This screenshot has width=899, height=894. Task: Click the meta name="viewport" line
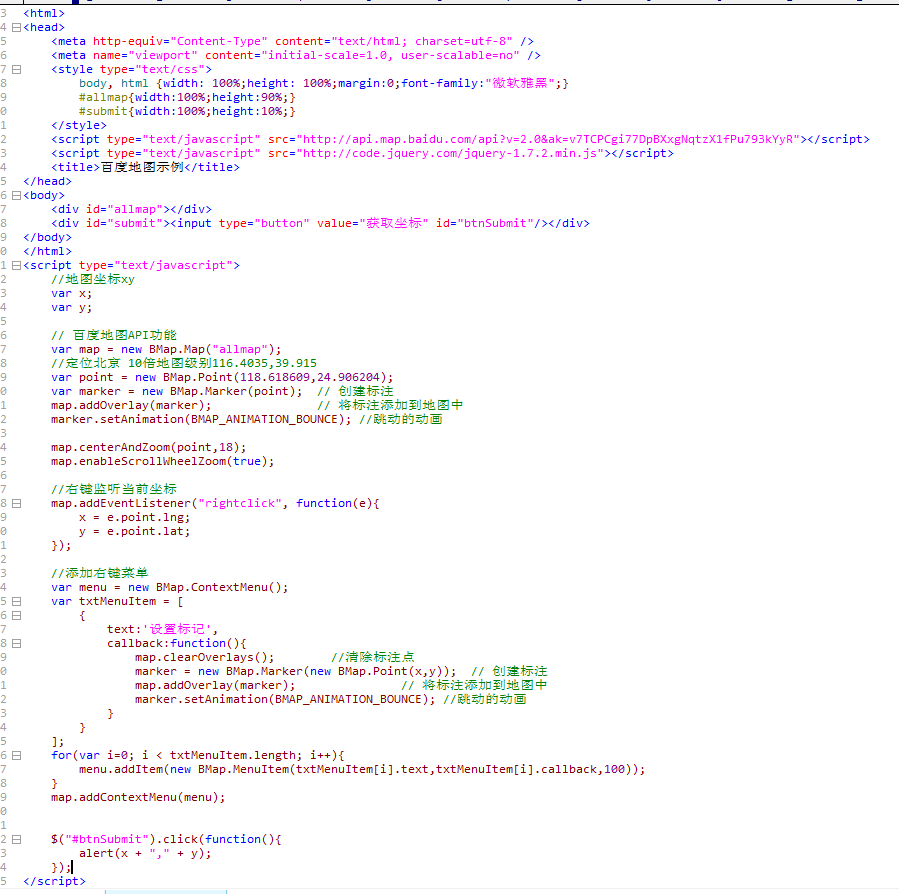pyautogui.click(x=296, y=55)
